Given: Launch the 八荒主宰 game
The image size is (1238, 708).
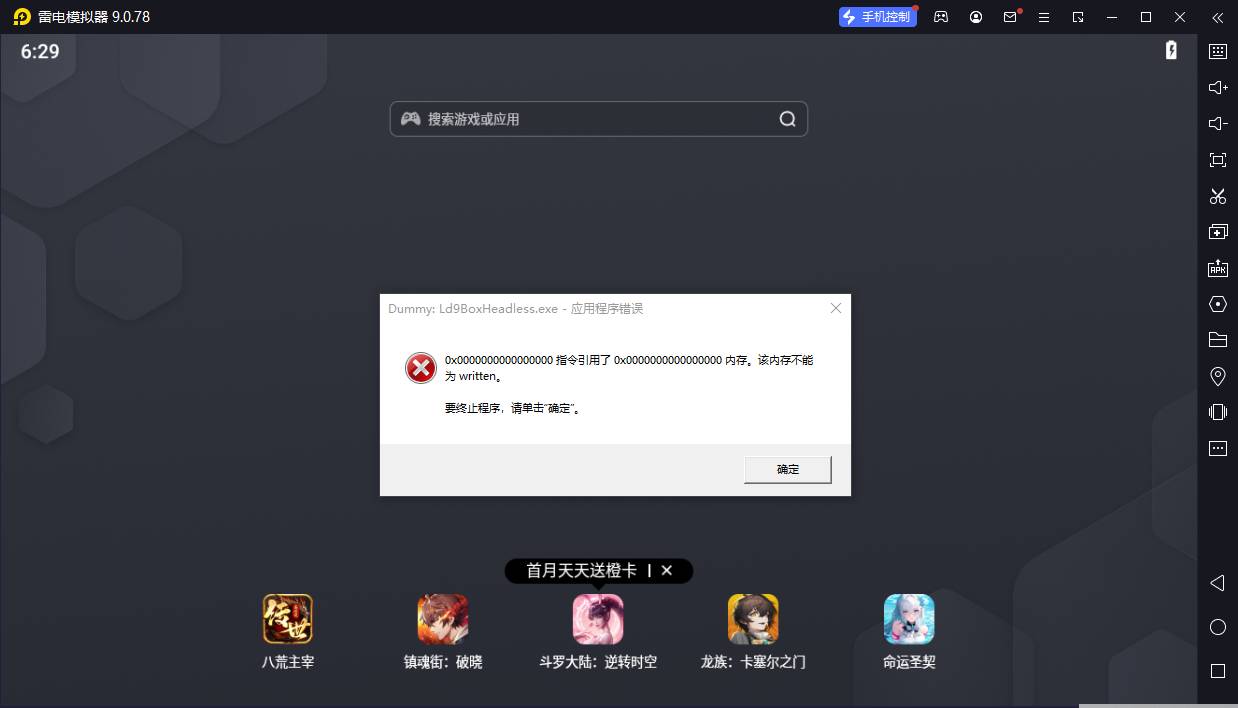Looking at the screenshot, I should click(288, 619).
